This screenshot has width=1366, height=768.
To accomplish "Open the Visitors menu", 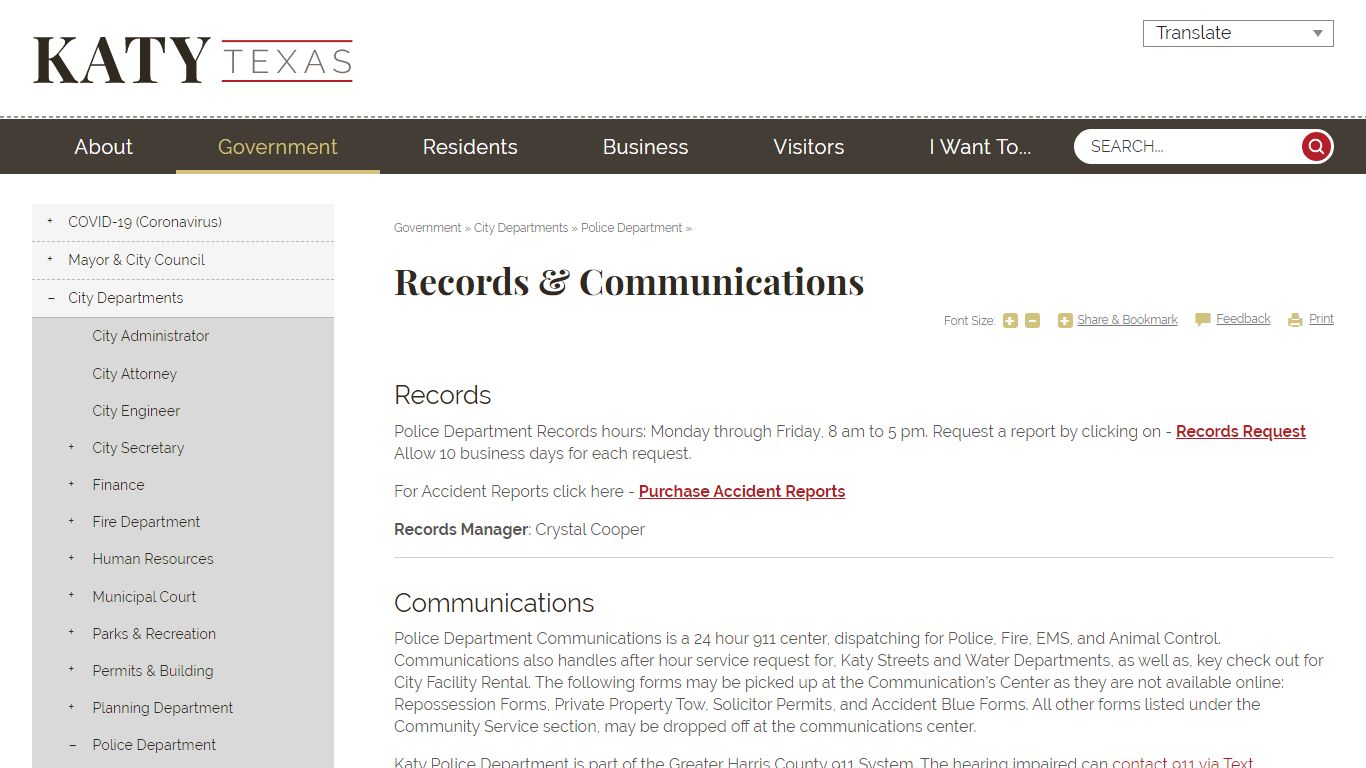I will click(x=809, y=147).
